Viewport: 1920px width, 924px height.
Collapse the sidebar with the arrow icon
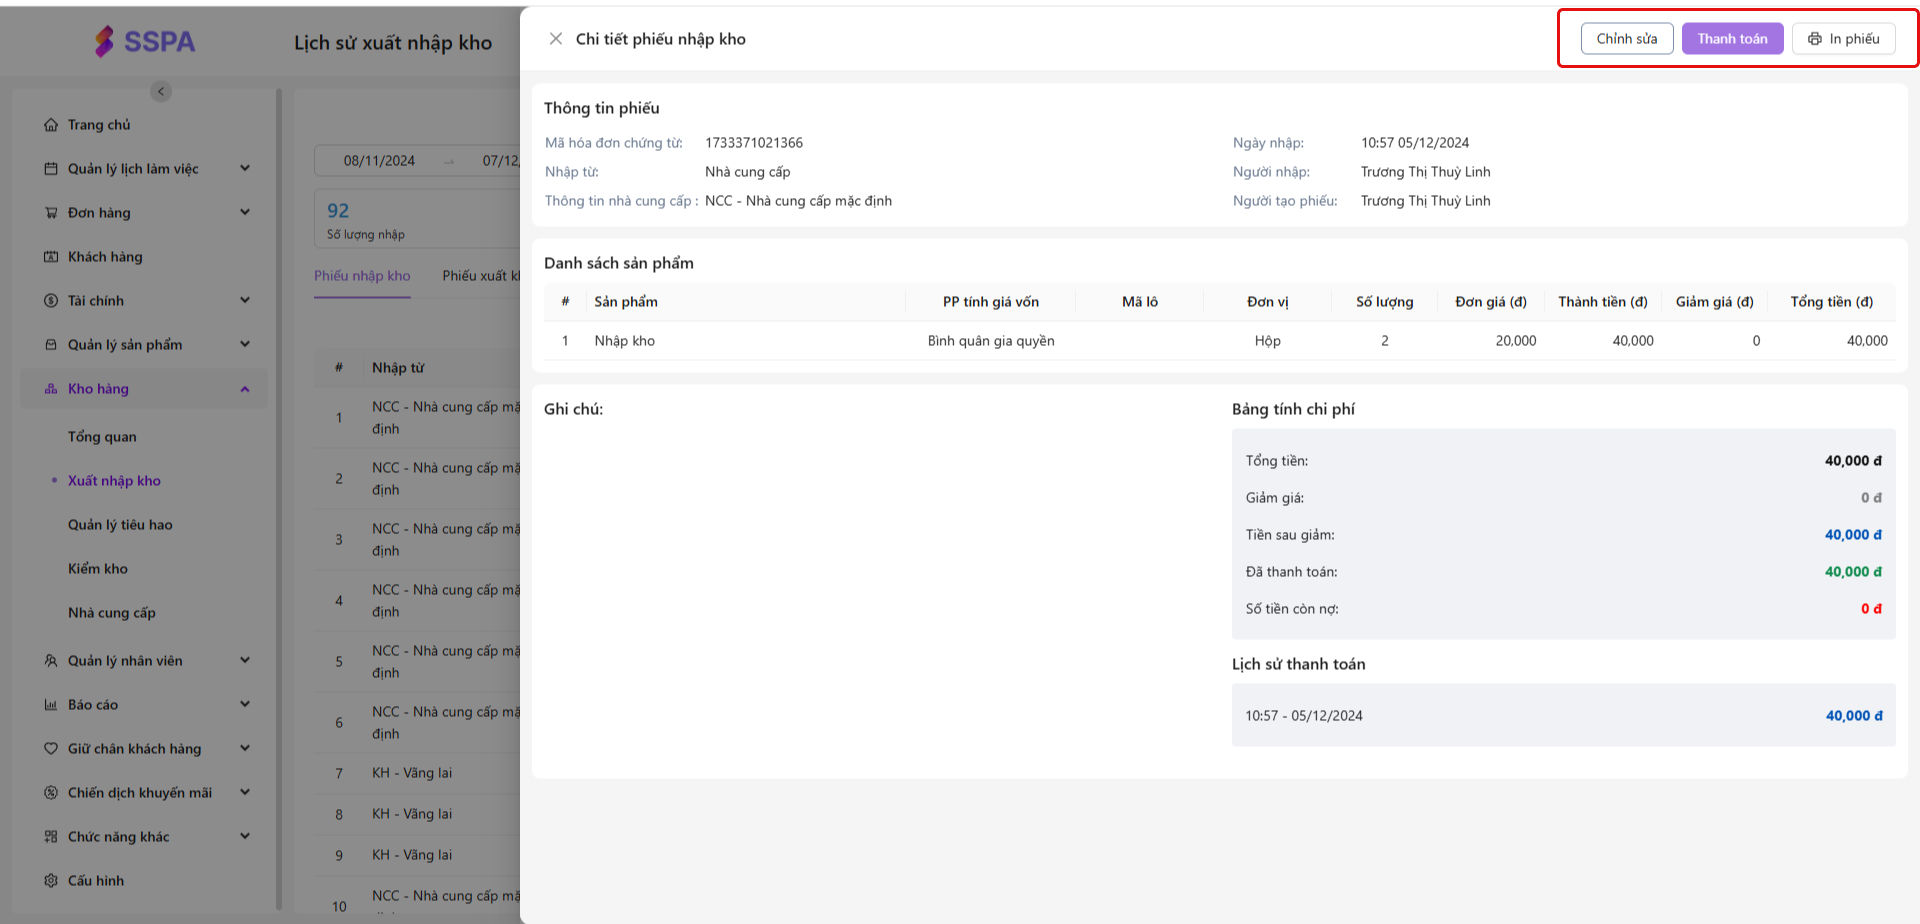pyautogui.click(x=161, y=91)
